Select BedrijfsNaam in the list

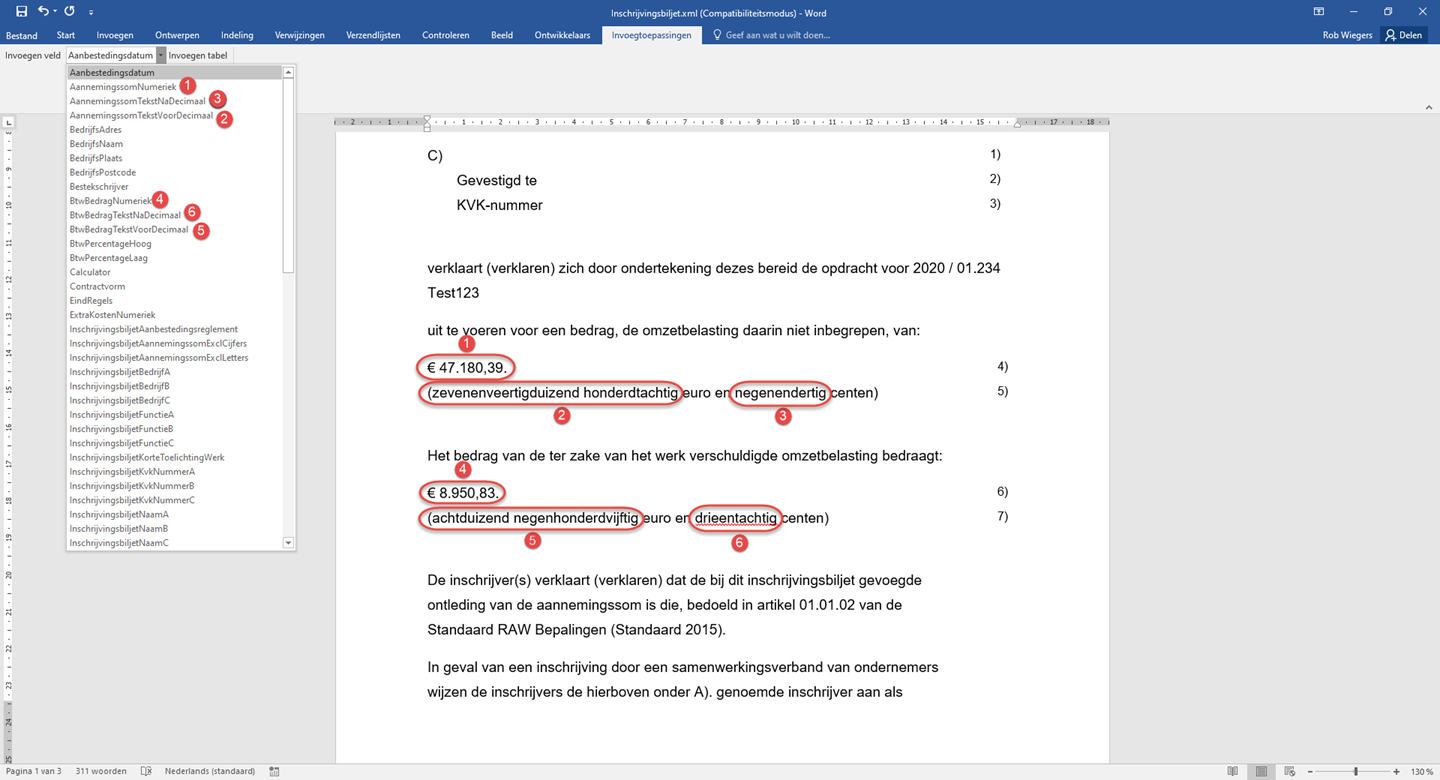[x=96, y=144]
